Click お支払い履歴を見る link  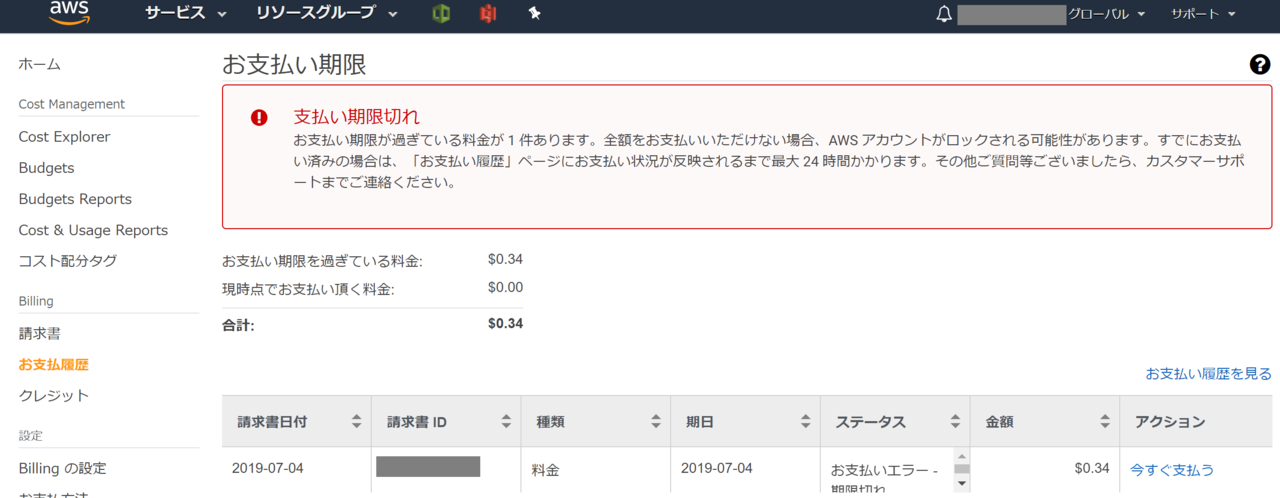[x=1208, y=374]
